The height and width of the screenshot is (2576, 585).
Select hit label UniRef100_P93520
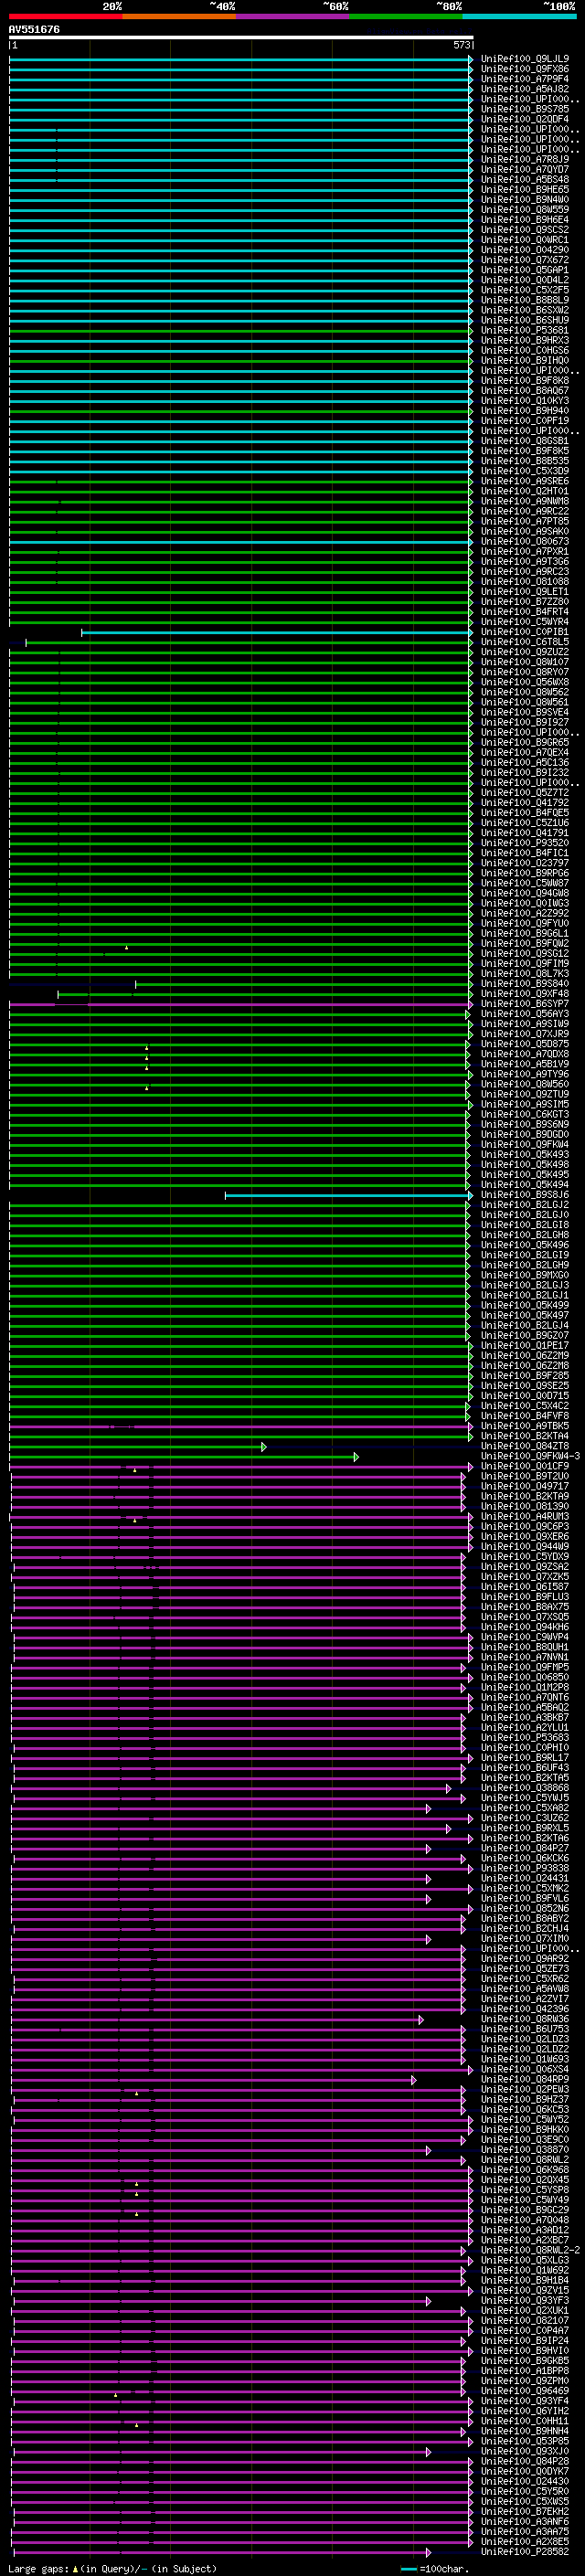[525, 843]
